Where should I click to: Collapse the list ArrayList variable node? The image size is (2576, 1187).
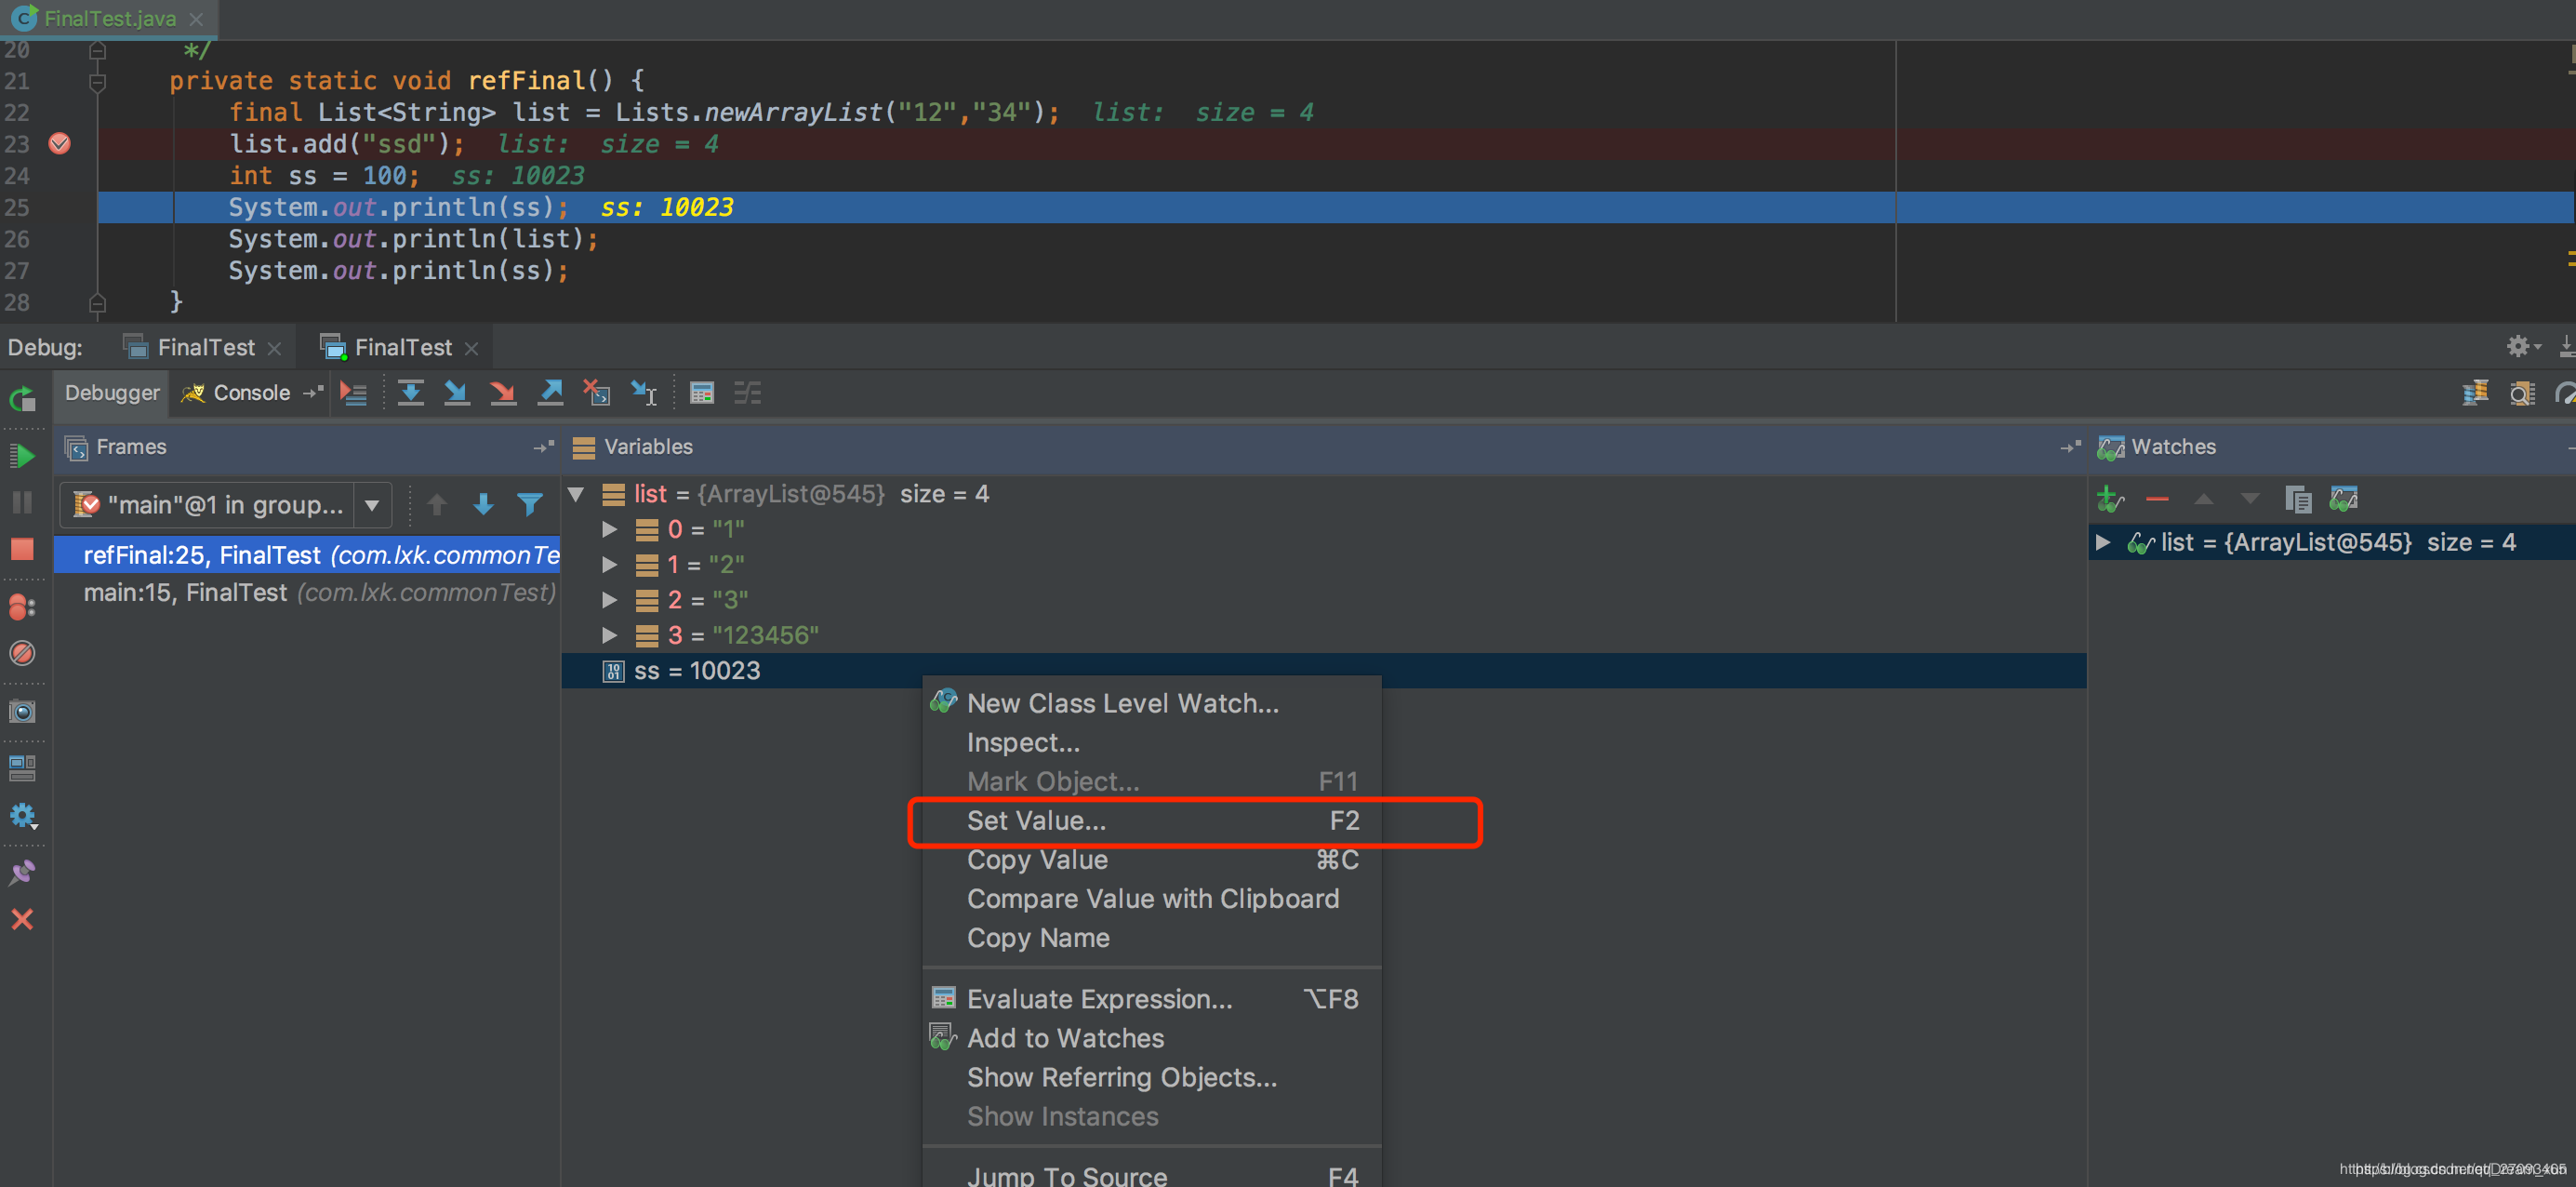click(x=576, y=494)
